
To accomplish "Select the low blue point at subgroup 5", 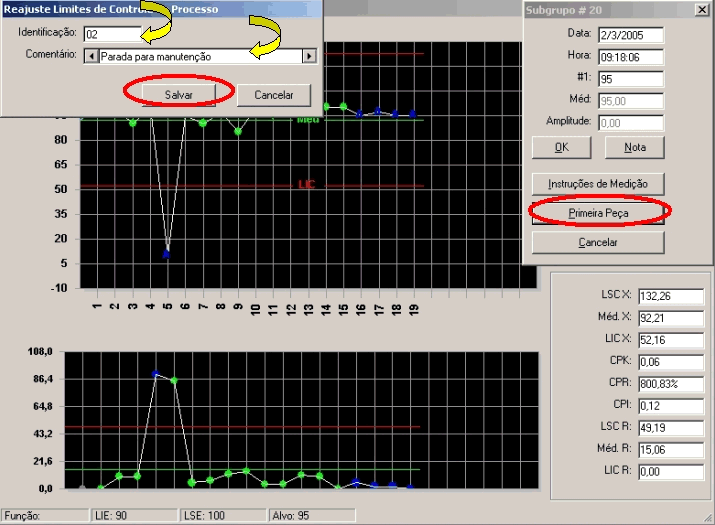I will coord(167,254).
